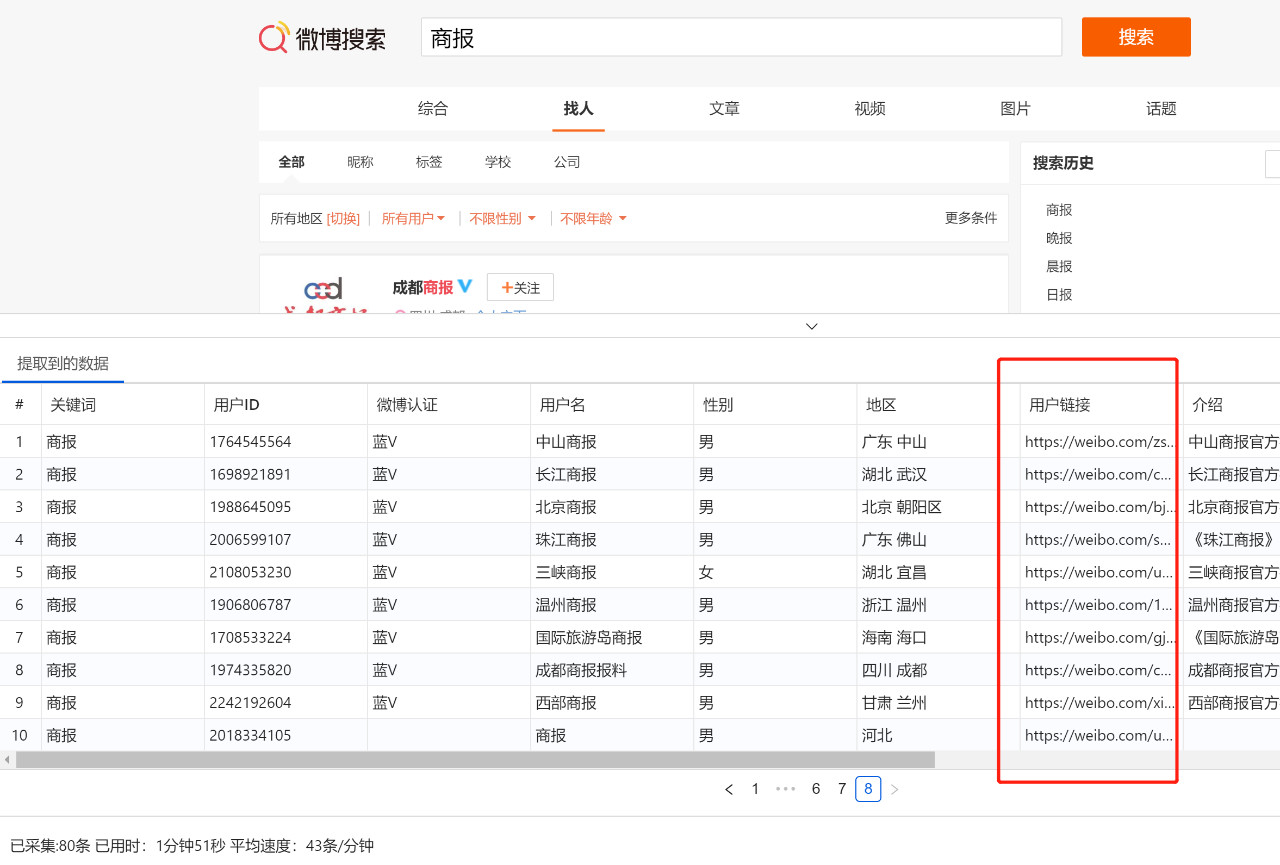Click the search input containing 商报
This screenshot has width=1280, height=865.
click(x=741, y=38)
